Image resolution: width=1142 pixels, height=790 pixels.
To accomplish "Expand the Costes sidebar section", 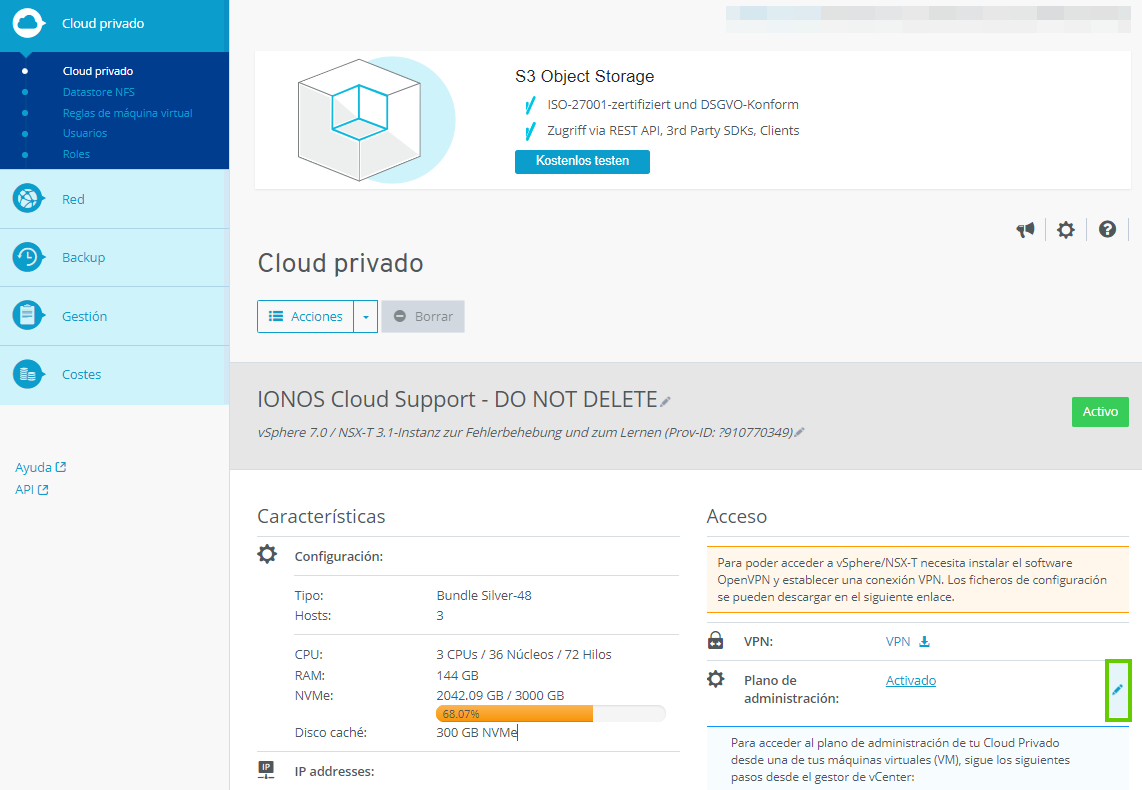I will pyautogui.click(x=114, y=375).
